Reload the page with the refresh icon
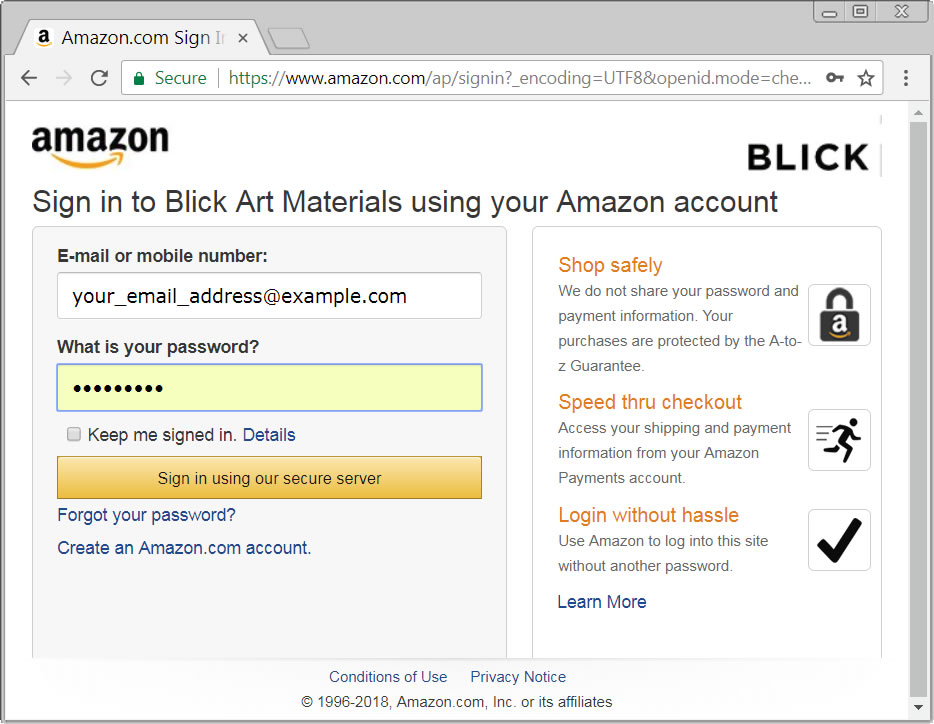 (99, 78)
